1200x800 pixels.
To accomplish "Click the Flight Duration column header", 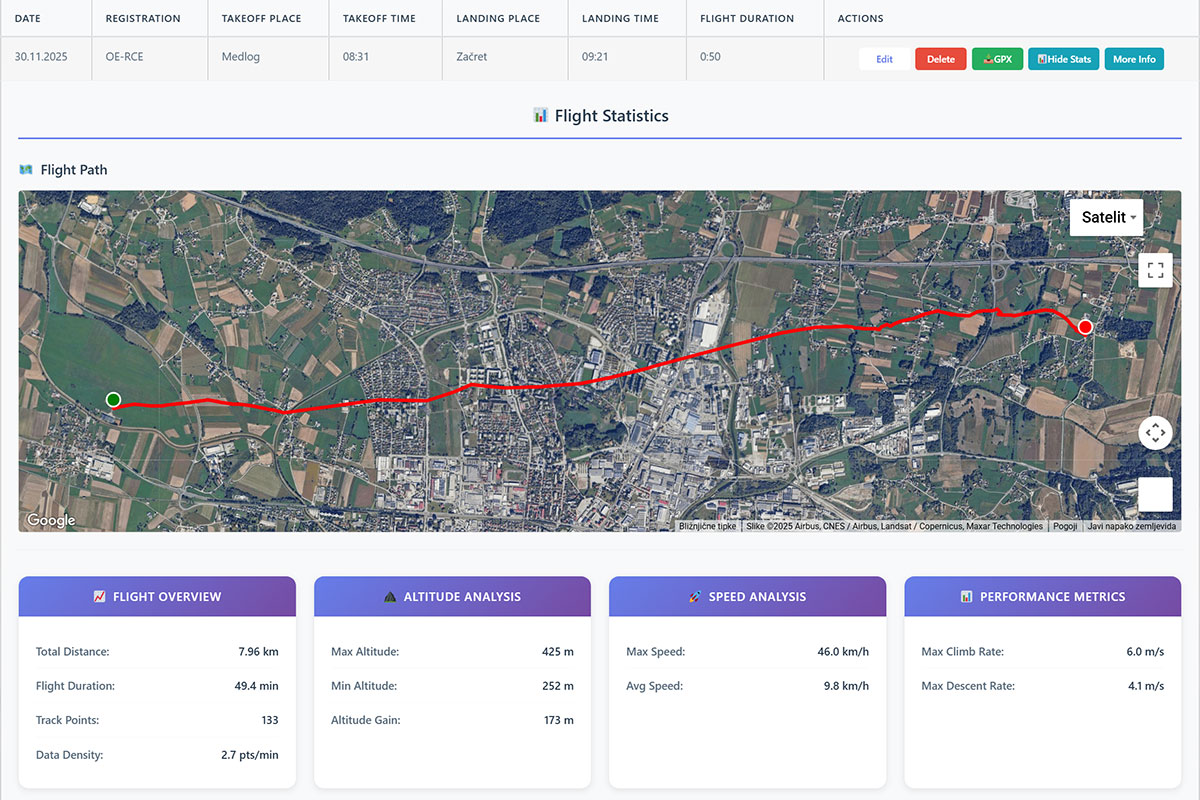I will click(x=746, y=18).
